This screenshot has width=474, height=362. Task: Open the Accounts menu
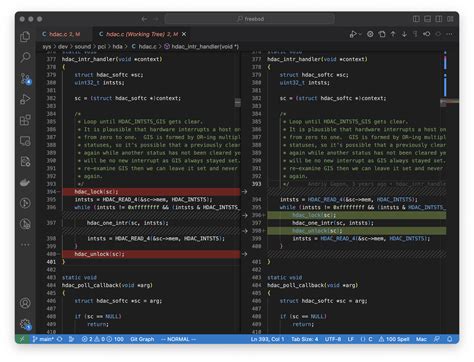(x=25, y=303)
